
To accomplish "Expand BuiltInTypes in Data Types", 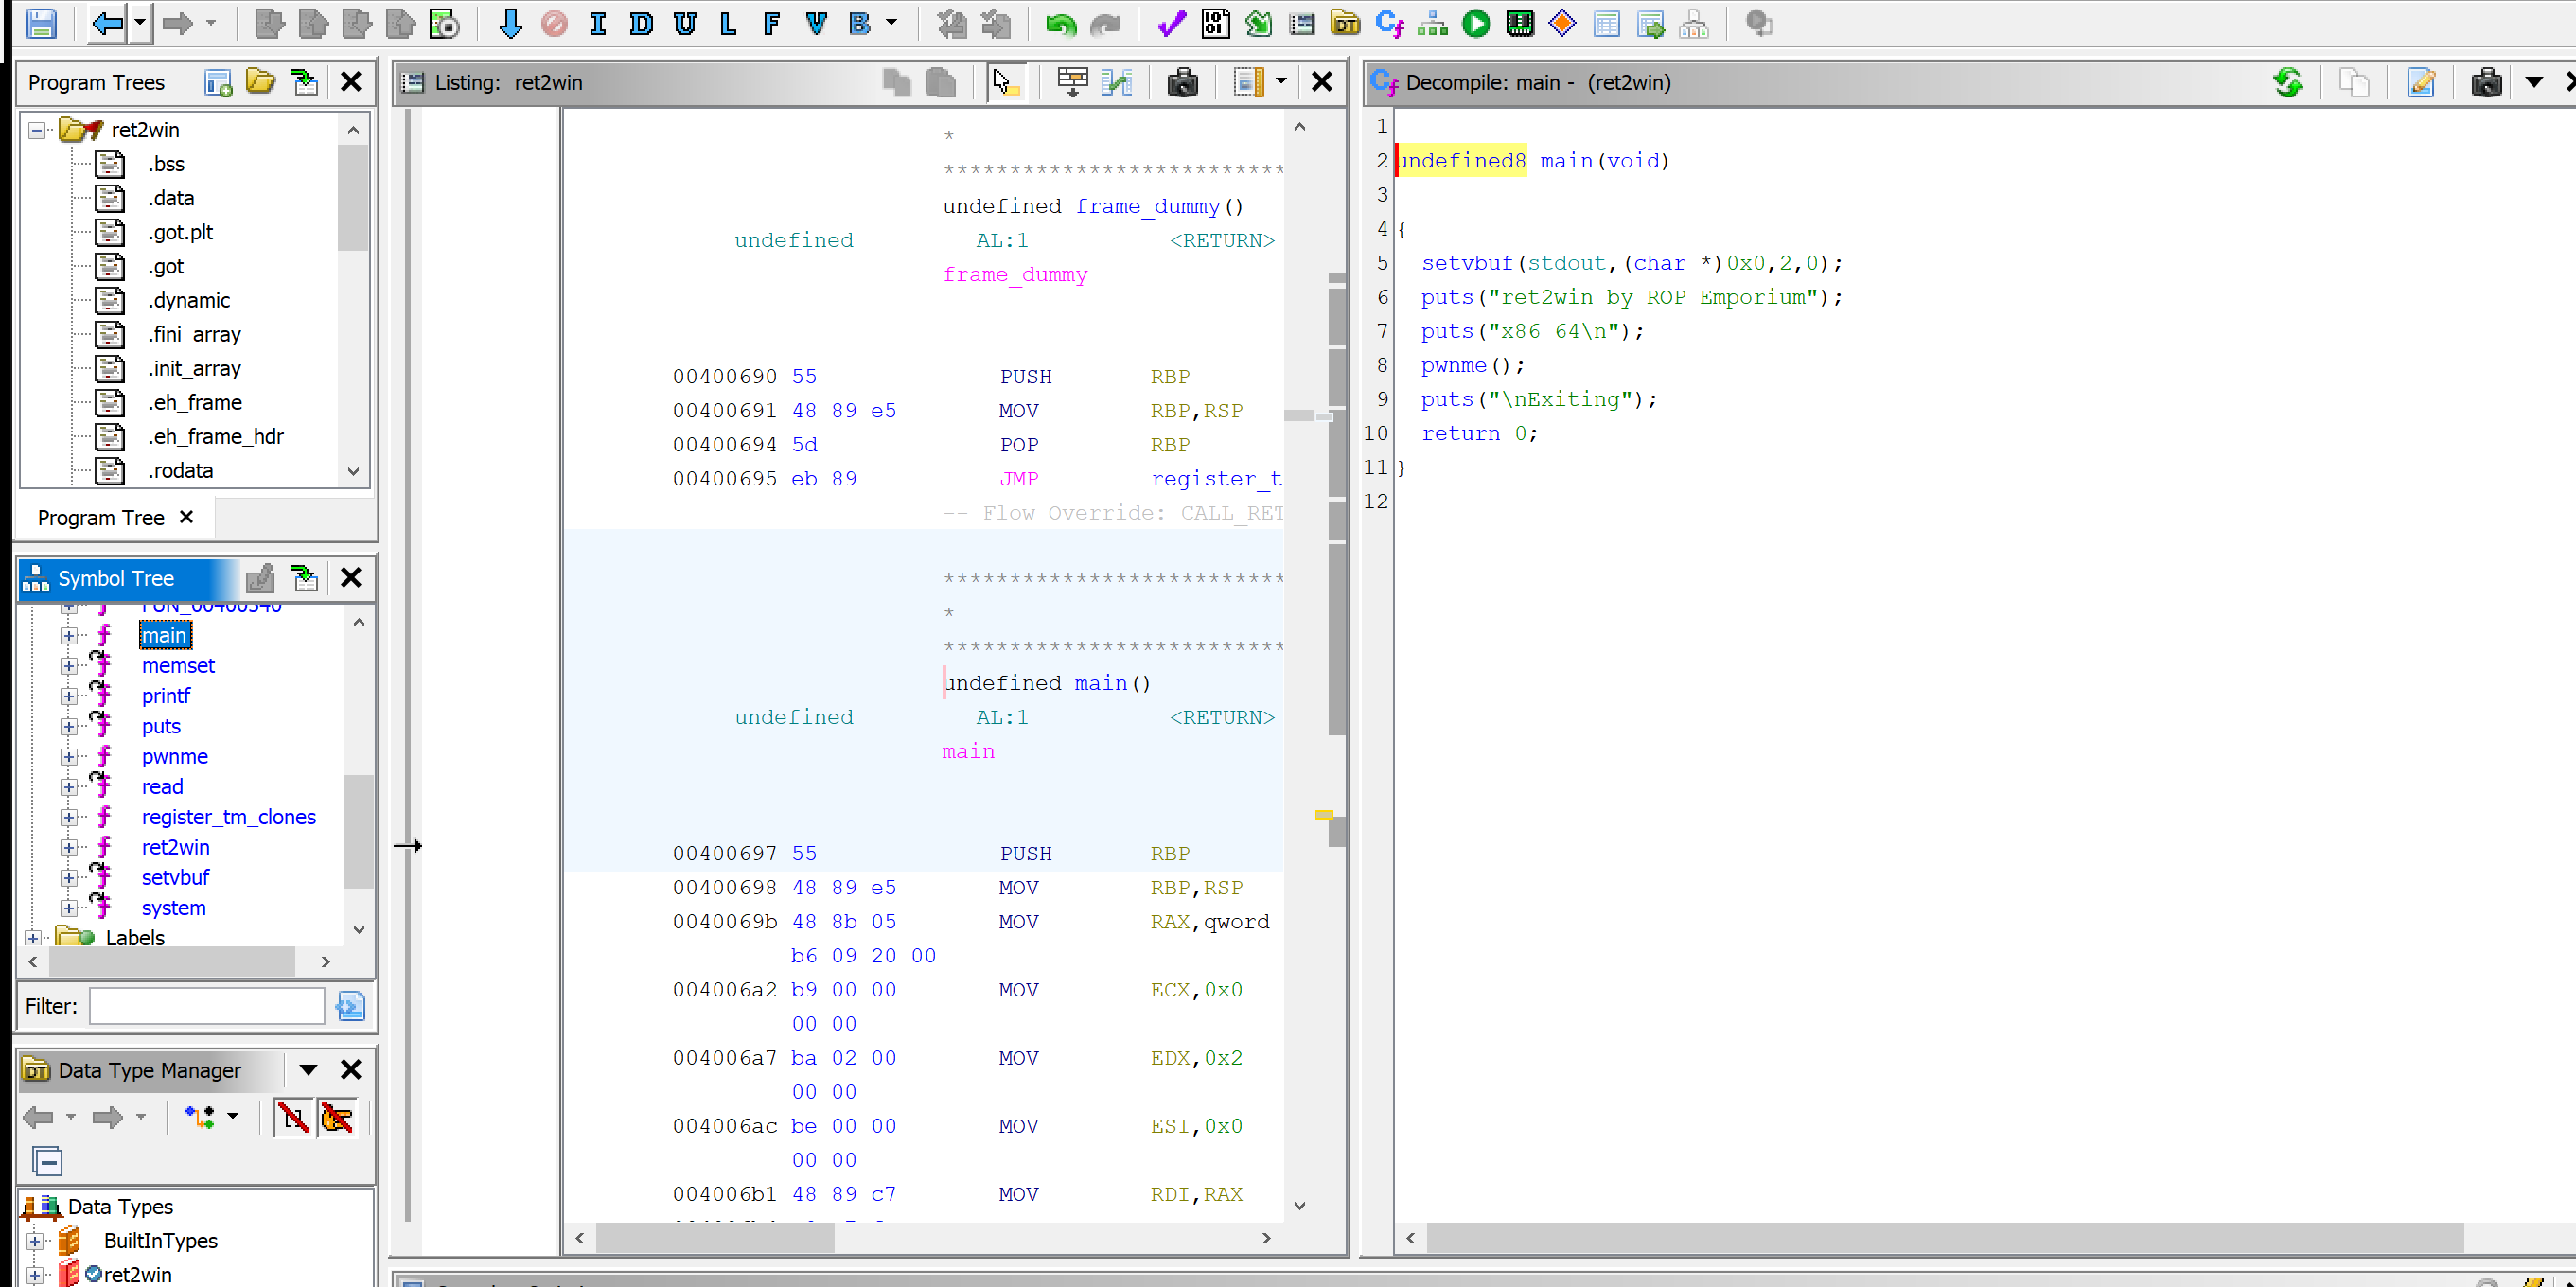I will pos(35,1241).
